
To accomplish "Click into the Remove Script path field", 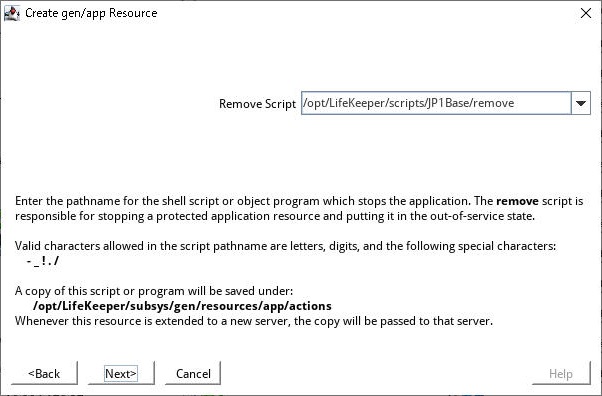I will (436, 103).
